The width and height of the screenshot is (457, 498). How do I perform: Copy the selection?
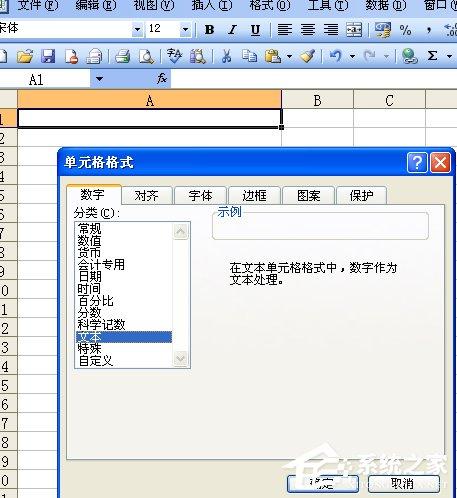(249, 56)
